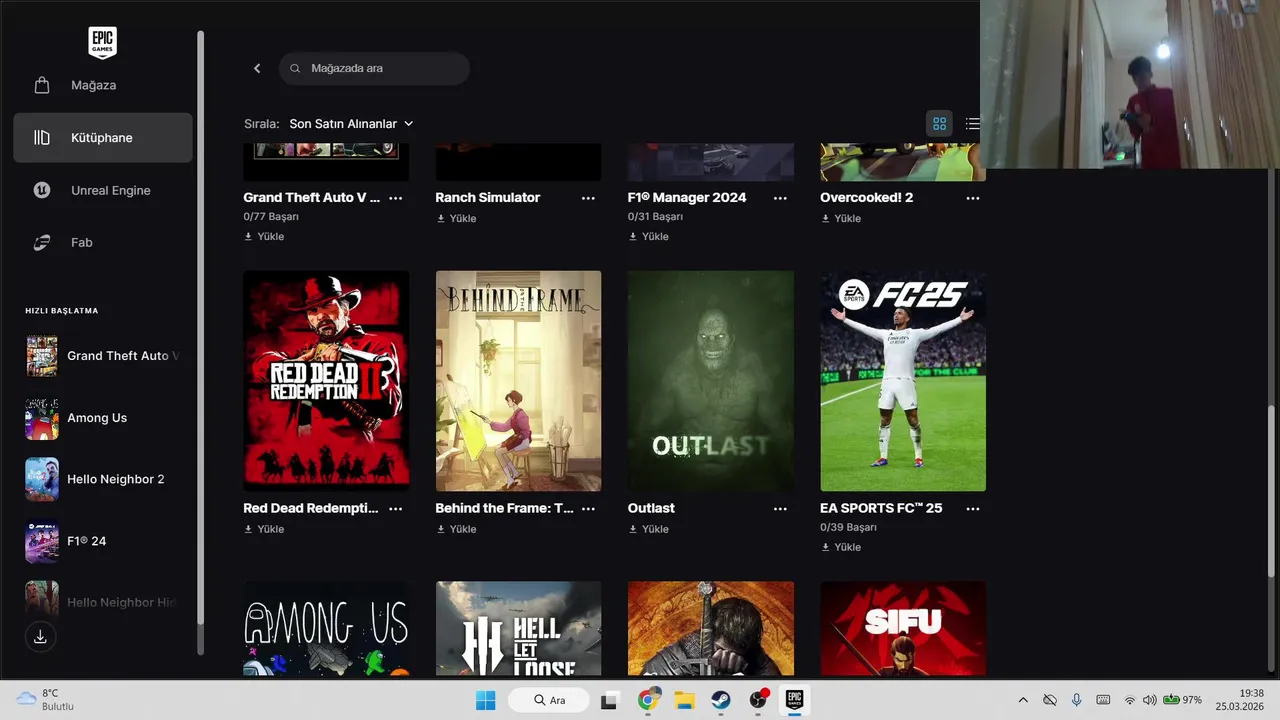Open options menu for Red Dead Redemption
Screen dimensions: 1280x720
point(395,508)
